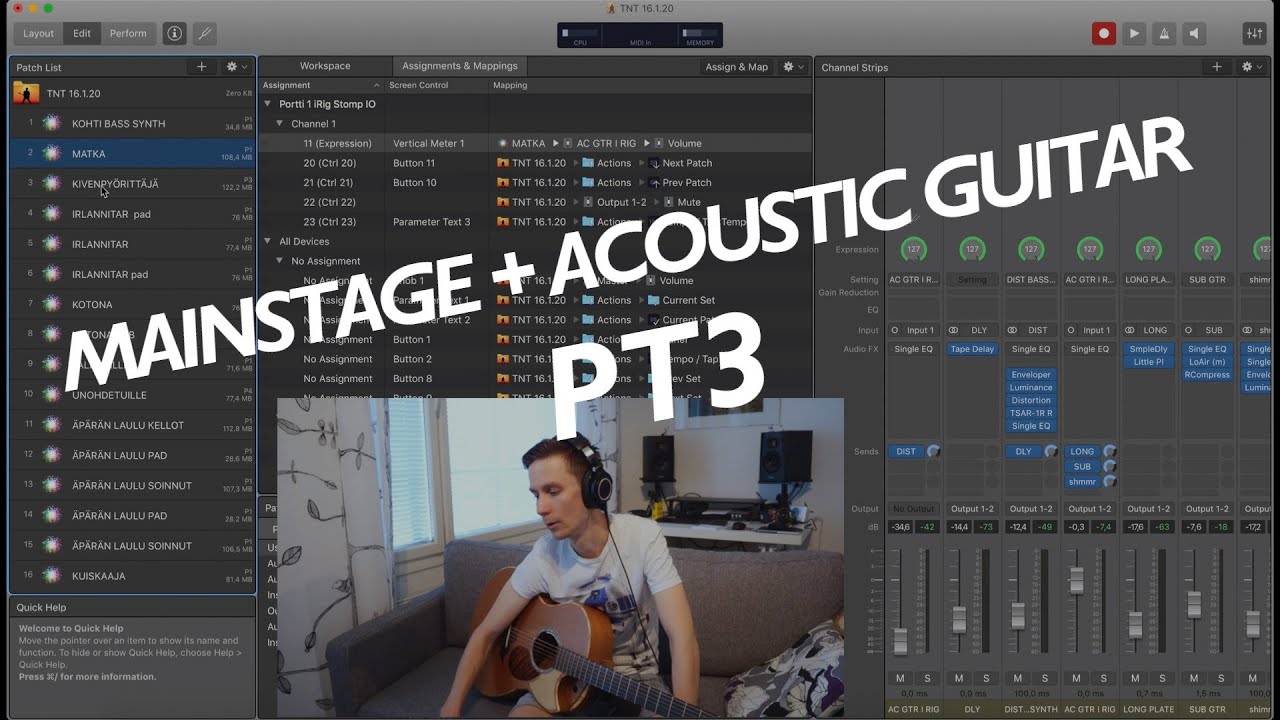Solo the LONG PLATE channel strip
Image resolution: width=1280 pixels, height=720 pixels.
point(1162,678)
